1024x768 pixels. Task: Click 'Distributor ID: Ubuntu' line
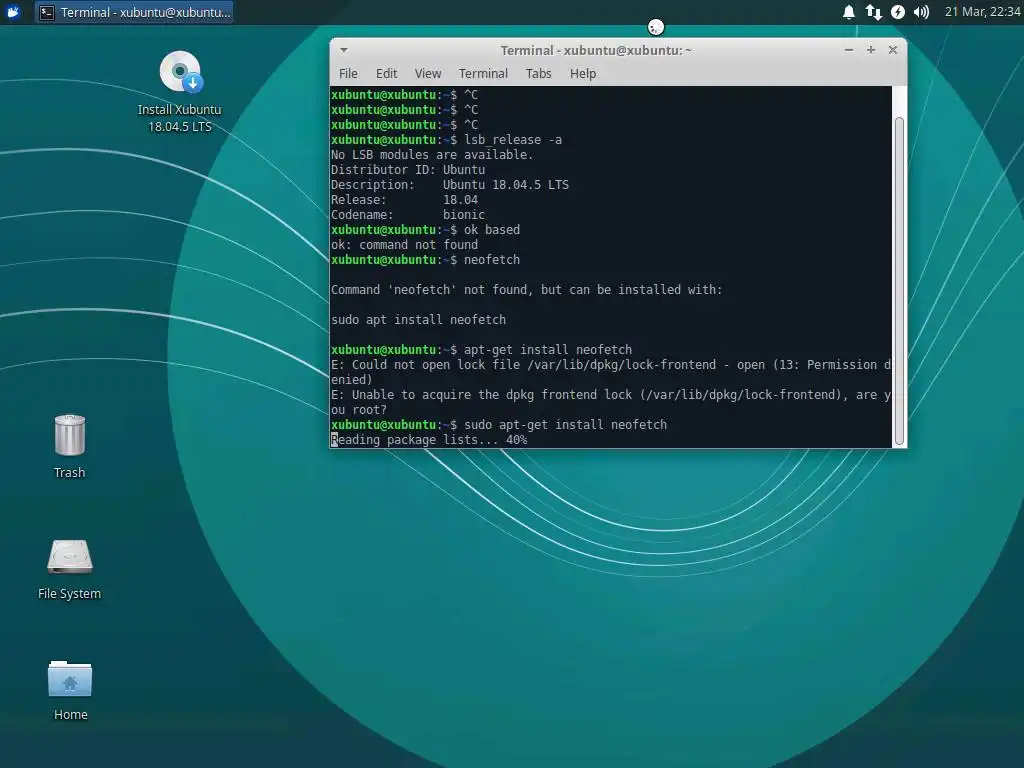point(408,170)
